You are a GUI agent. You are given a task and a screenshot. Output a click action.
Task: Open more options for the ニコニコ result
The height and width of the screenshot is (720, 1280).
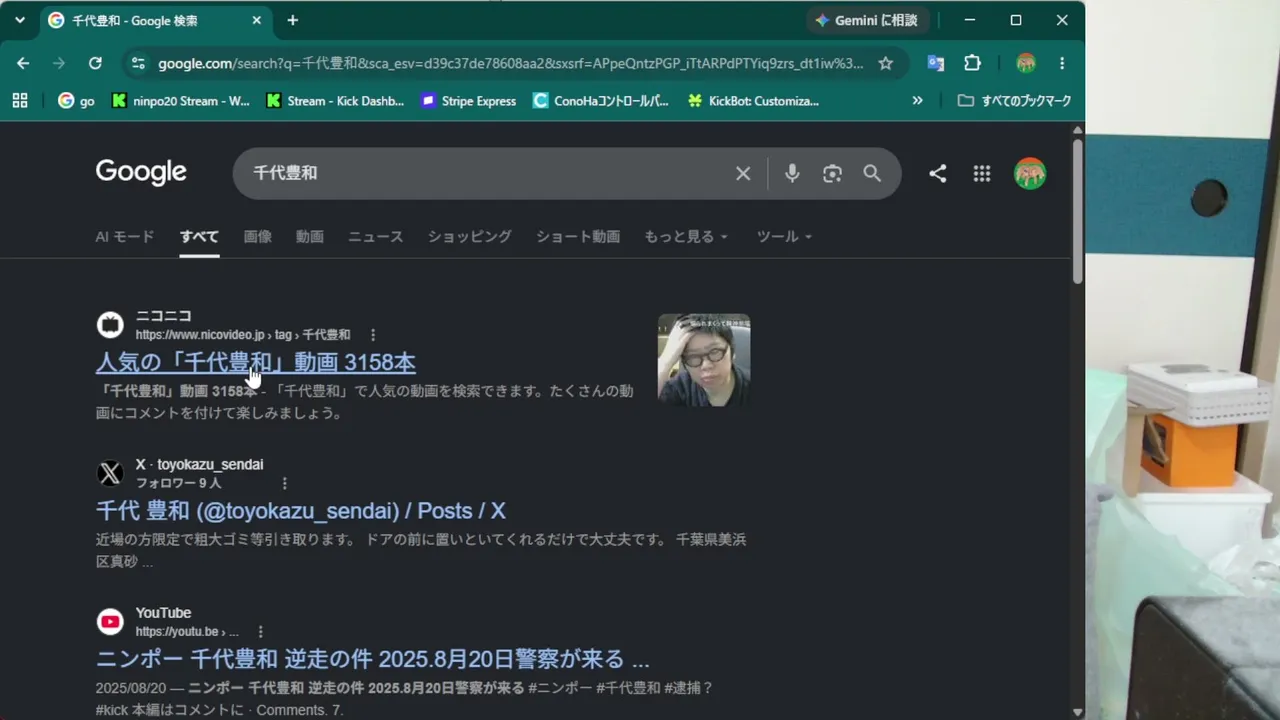click(373, 335)
